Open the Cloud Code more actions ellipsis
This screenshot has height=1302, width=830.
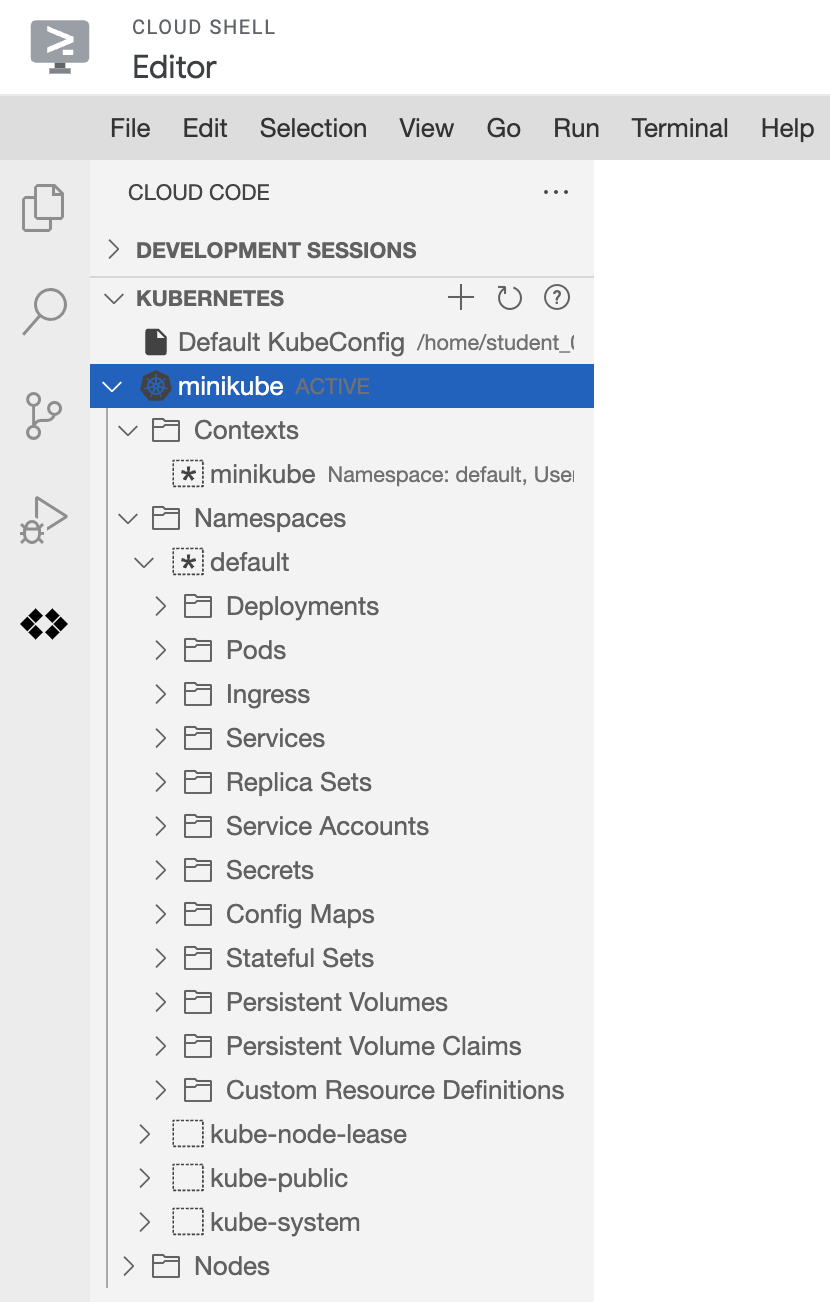coord(555,192)
